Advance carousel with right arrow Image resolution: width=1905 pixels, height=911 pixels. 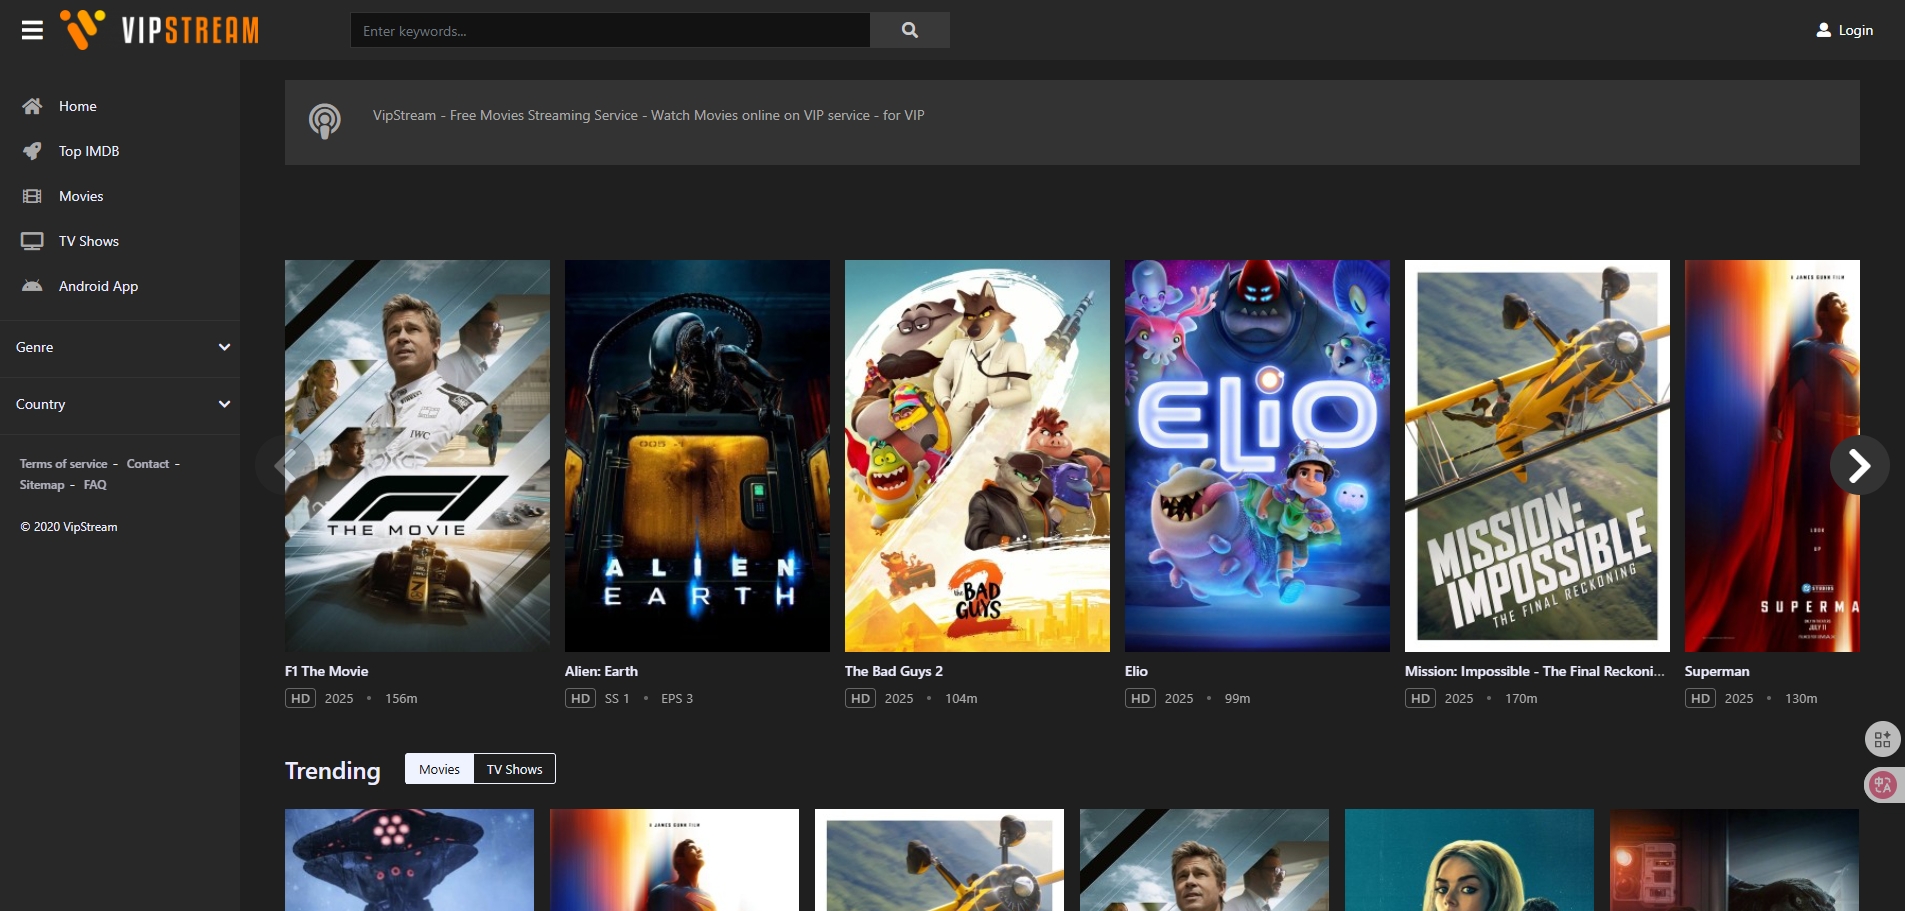[1859, 465]
